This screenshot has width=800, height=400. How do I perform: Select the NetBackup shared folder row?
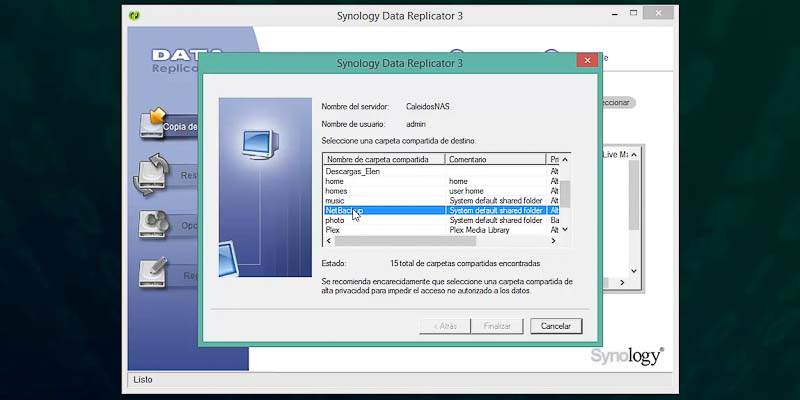pyautogui.click(x=441, y=210)
